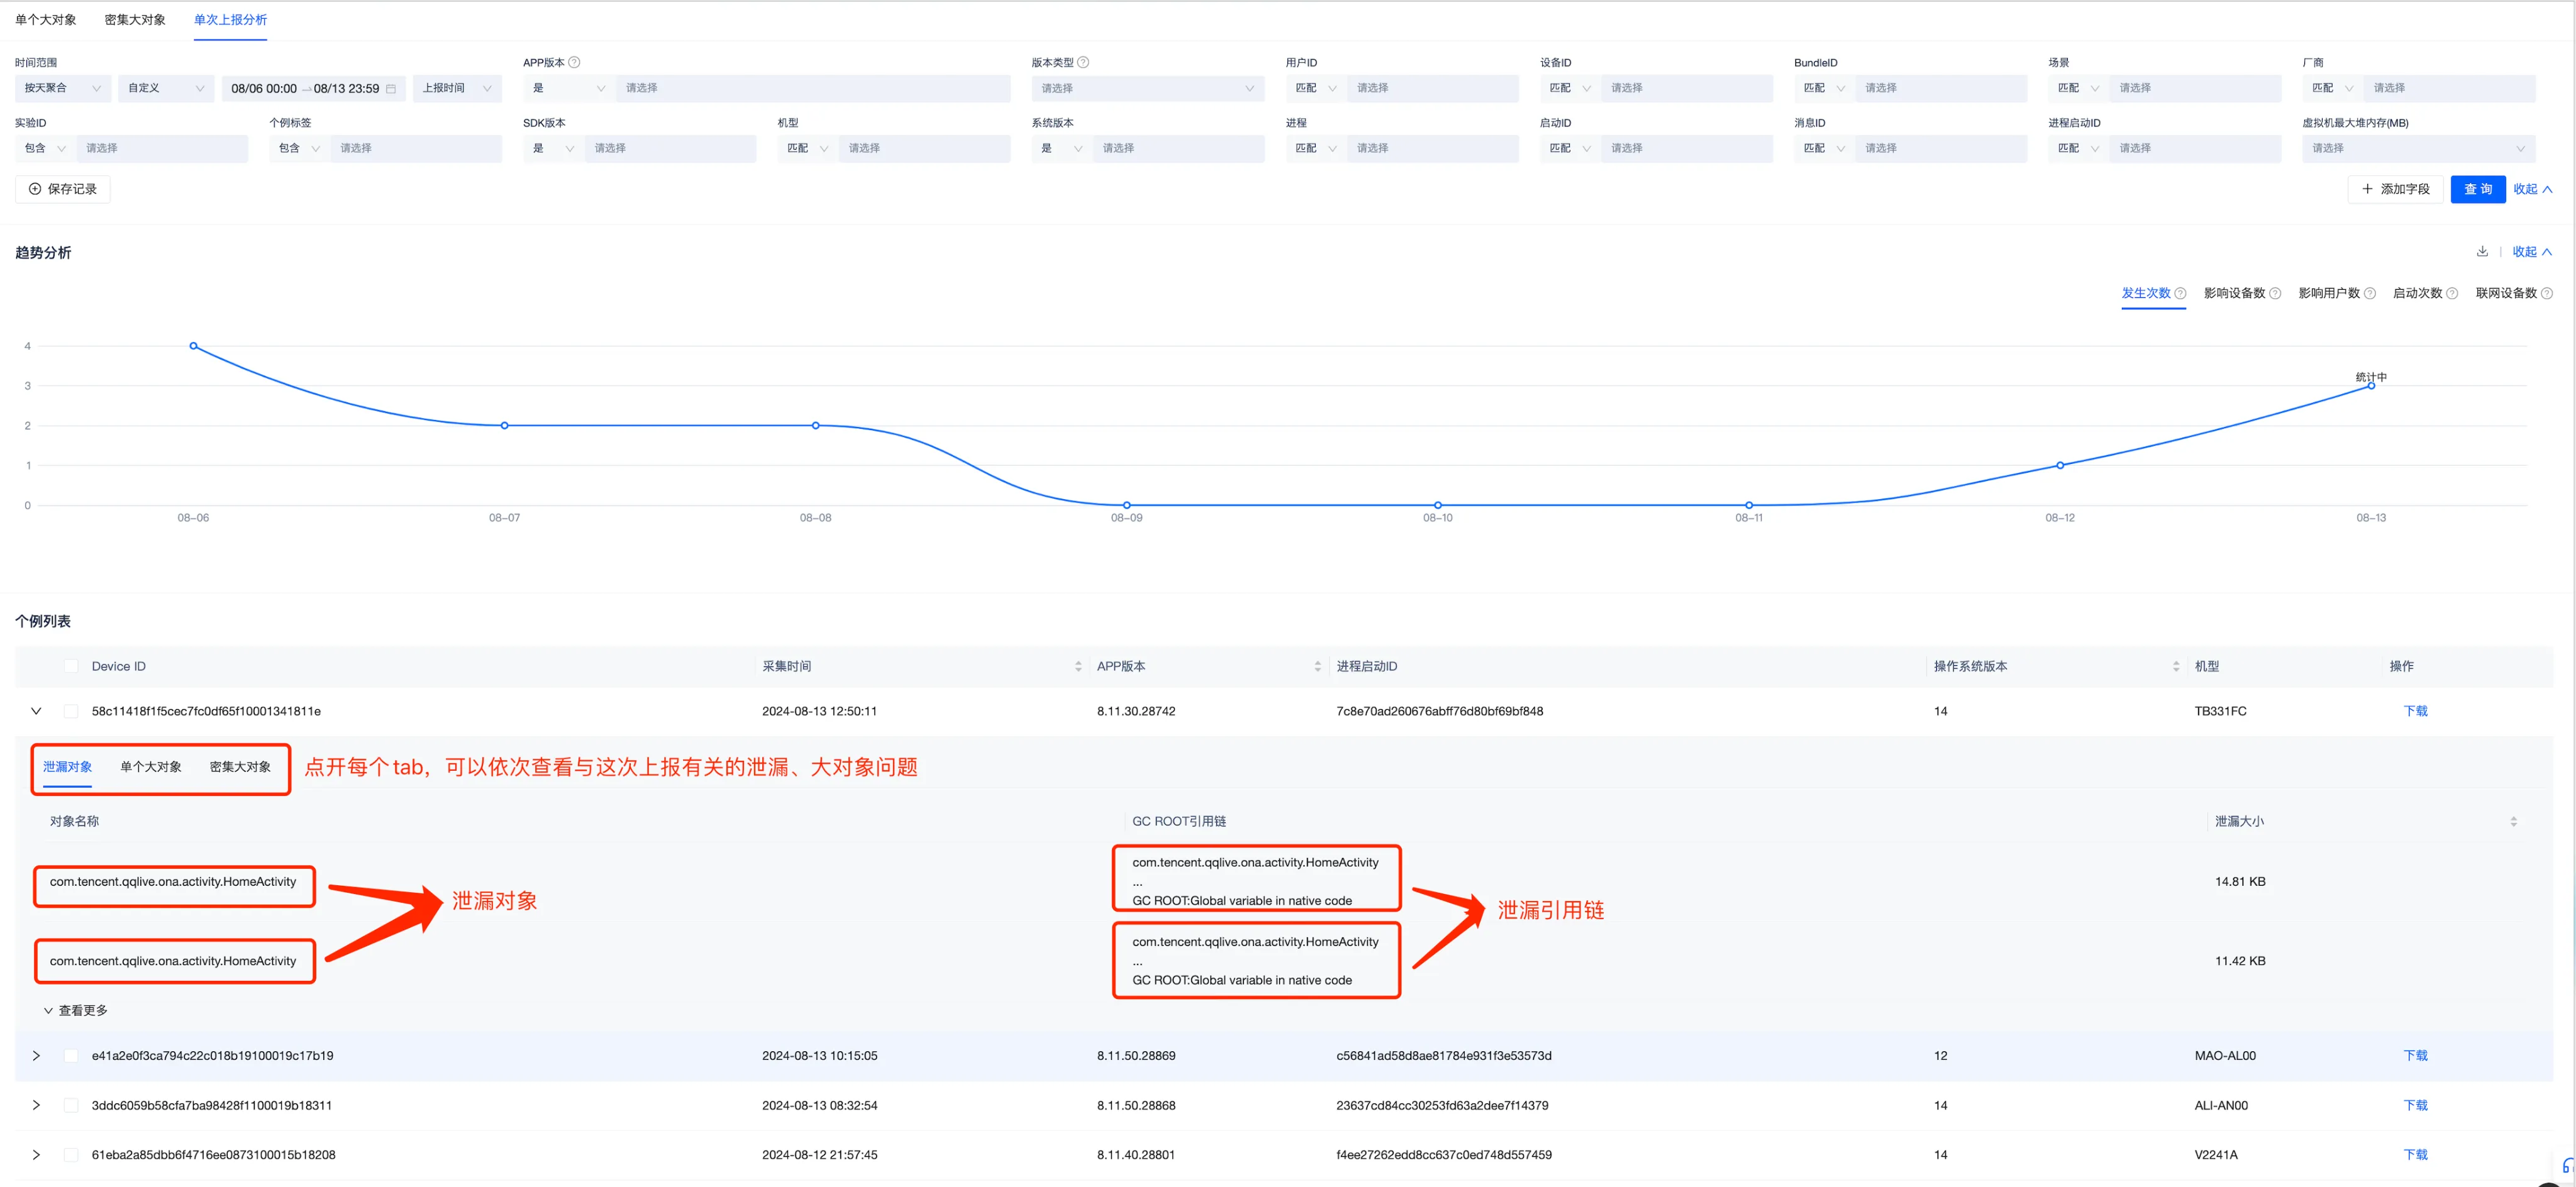Click the help icon next to APP版本
Viewport: 2576px width, 1187px height.
coord(574,62)
